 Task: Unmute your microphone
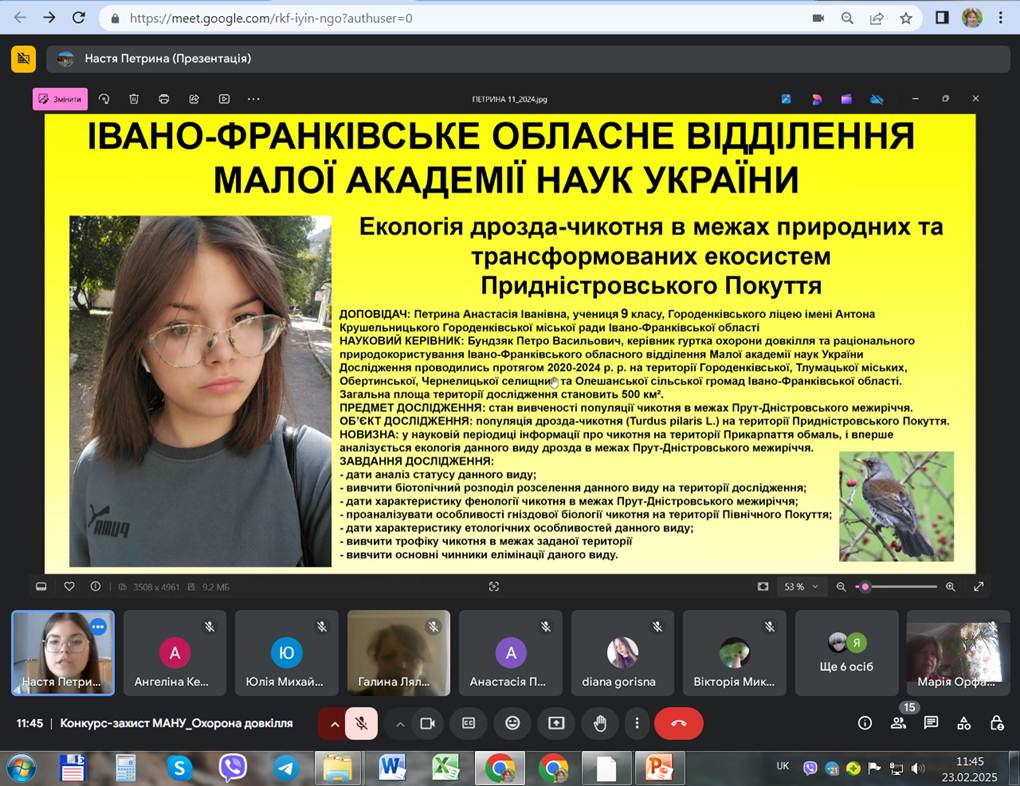tap(361, 722)
